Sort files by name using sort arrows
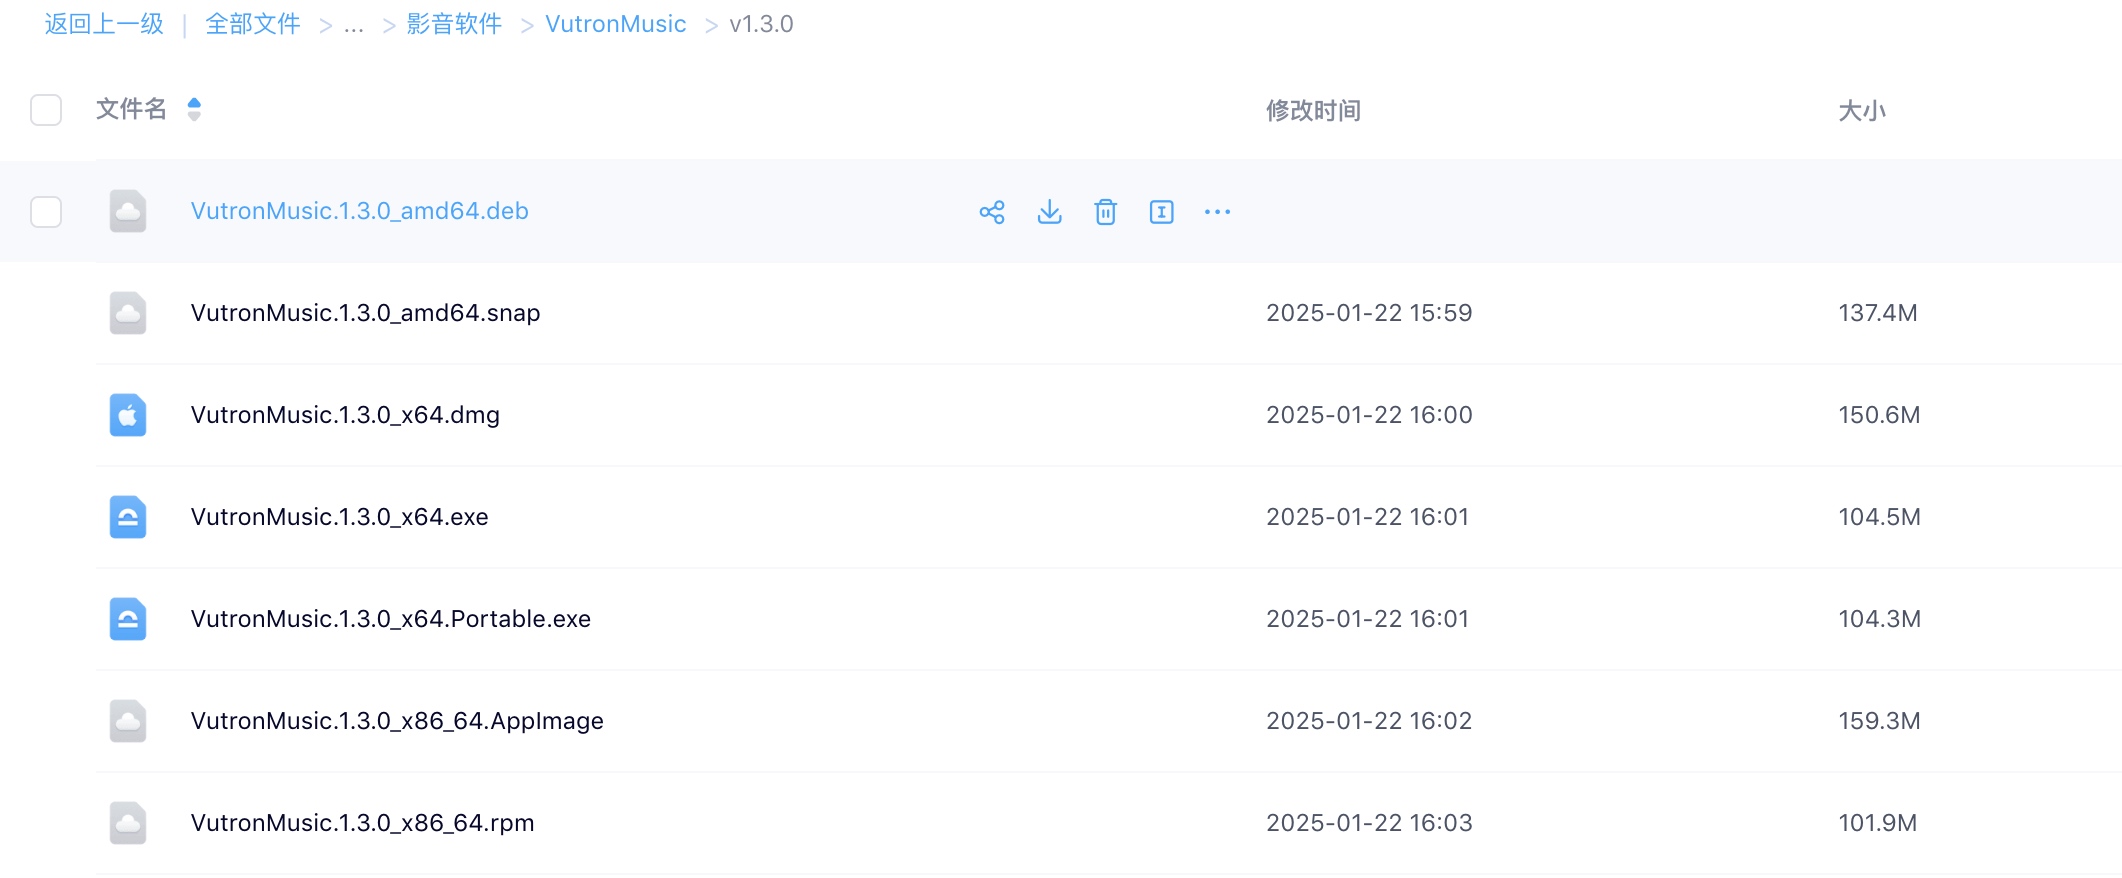Viewport: 2122px width, 878px height. tap(194, 109)
